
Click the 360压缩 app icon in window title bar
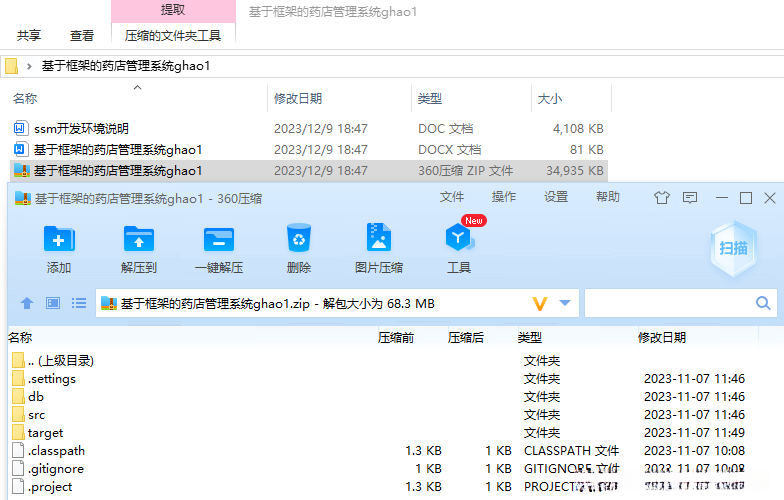click(22, 198)
